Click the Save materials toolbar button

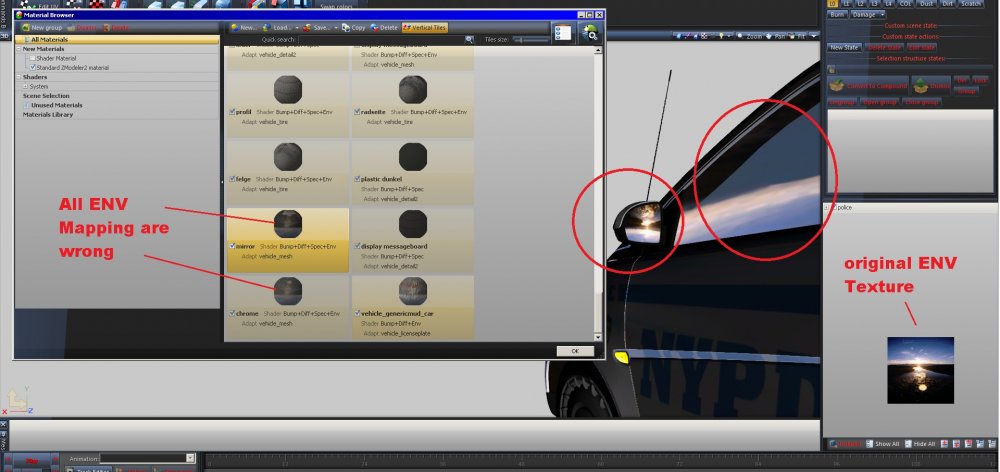(x=317, y=28)
